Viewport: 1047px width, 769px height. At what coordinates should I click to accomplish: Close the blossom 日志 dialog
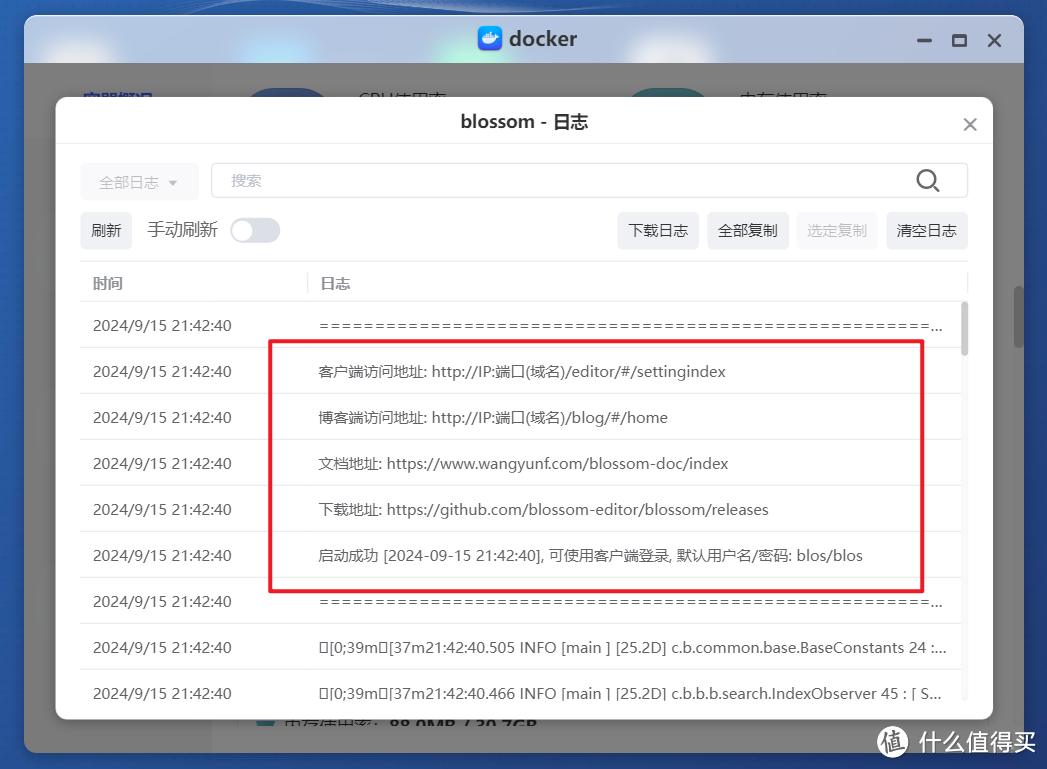pos(969,124)
